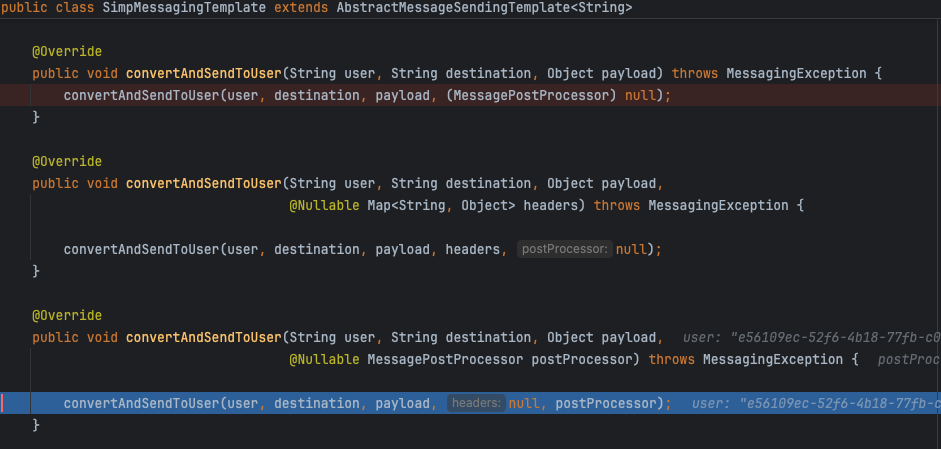Click MessagePostProcessor type in the last method signature

point(445,360)
